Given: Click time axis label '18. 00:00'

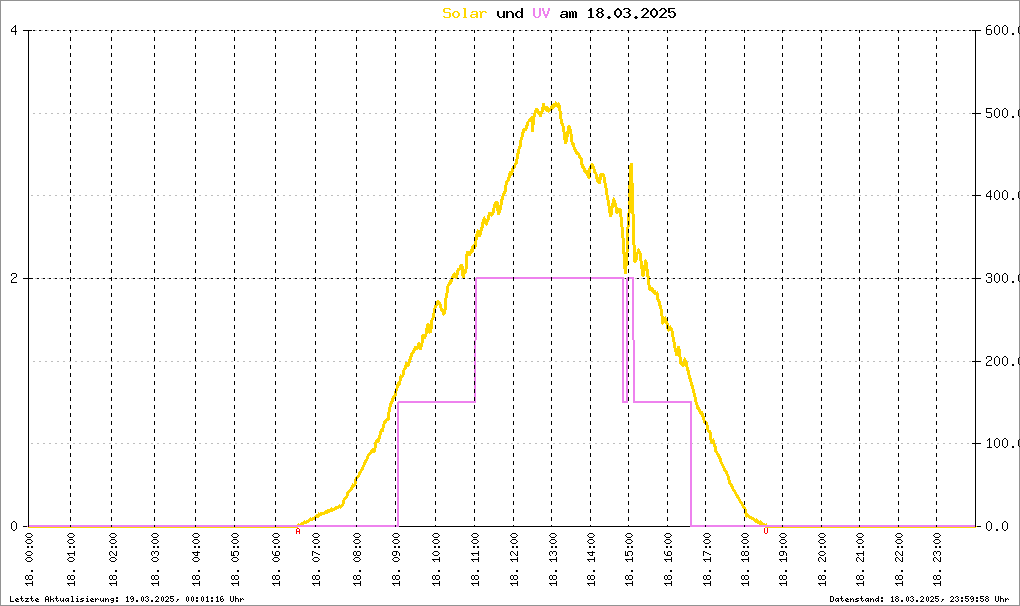Looking at the screenshot, I should point(30,559).
